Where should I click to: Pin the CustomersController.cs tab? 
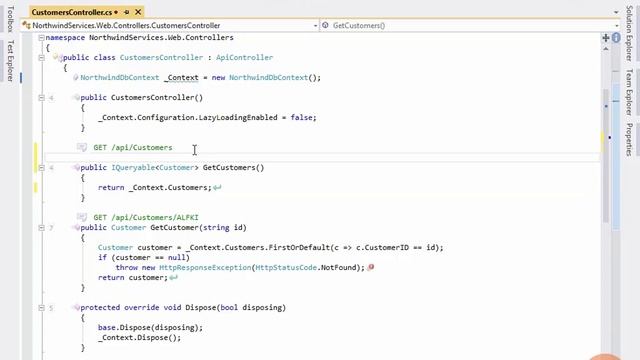click(x=127, y=12)
